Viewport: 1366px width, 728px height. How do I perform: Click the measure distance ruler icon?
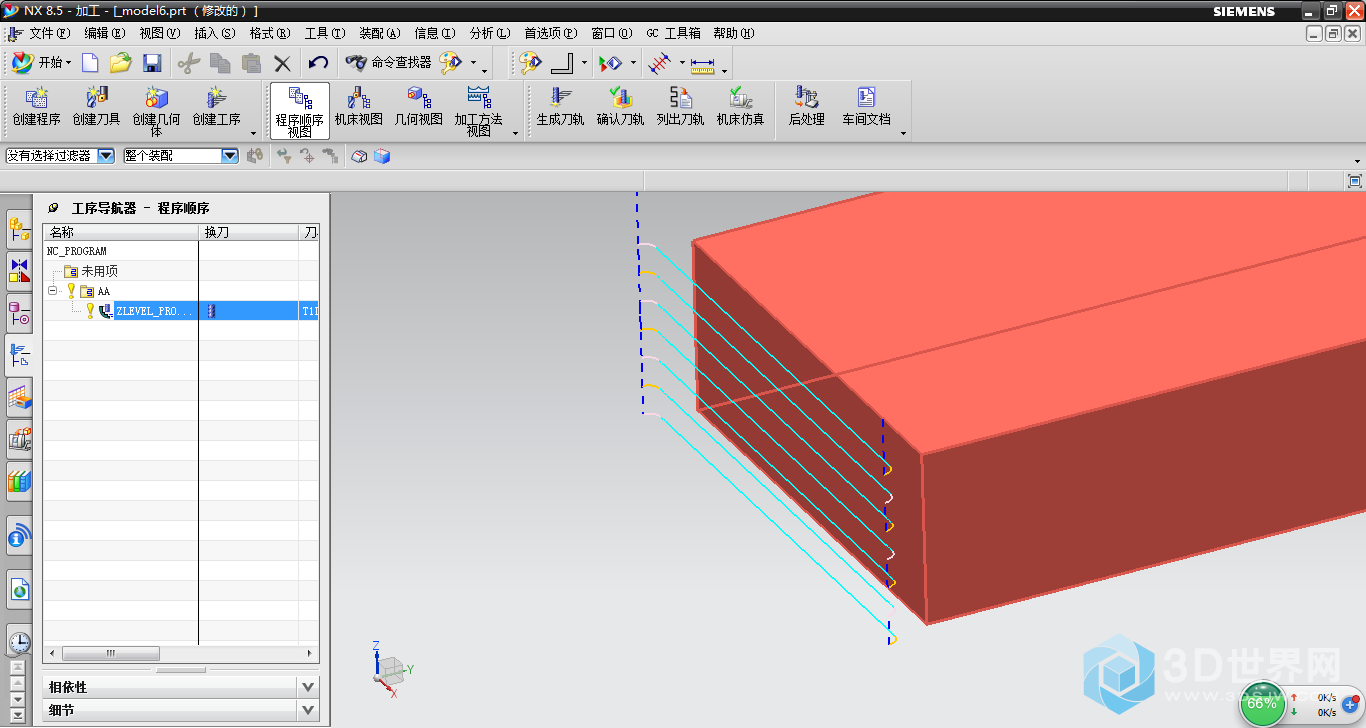point(703,64)
